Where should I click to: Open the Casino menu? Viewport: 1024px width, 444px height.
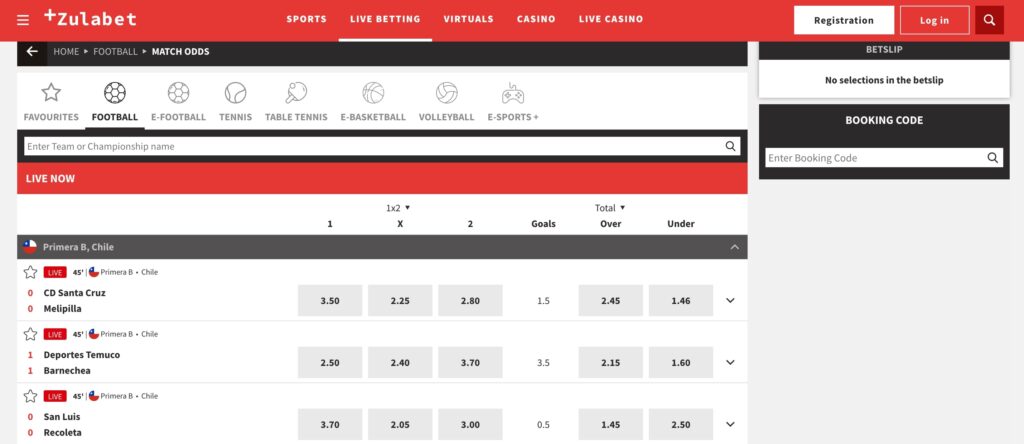tap(536, 19)
